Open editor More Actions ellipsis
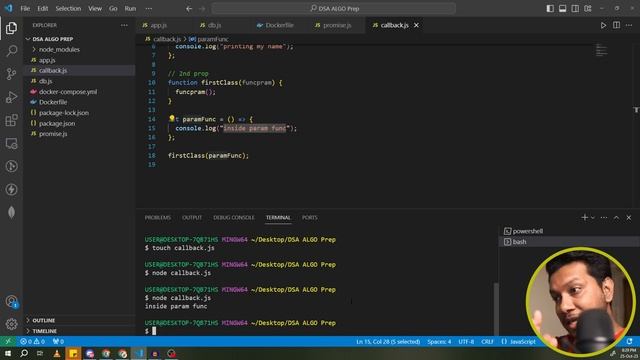 tap(629, 25)
